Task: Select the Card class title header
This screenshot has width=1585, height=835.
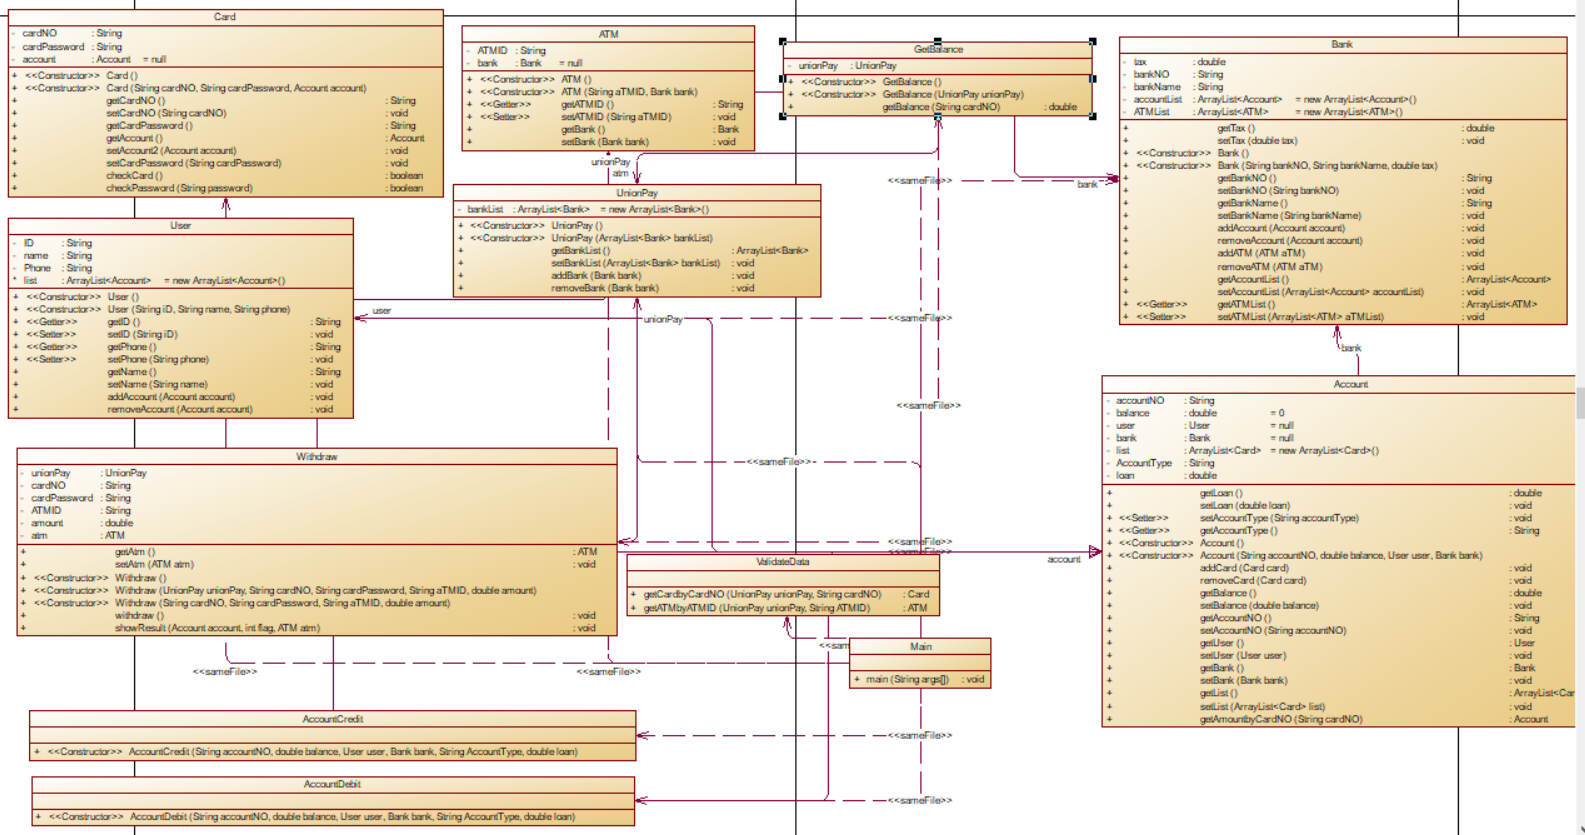Action: coord(225,17)
